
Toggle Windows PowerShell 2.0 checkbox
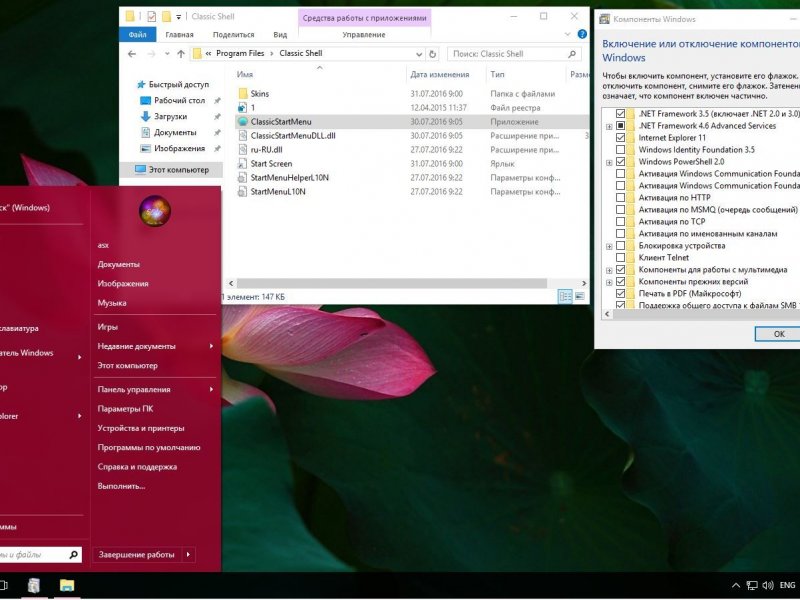(620, 162)
